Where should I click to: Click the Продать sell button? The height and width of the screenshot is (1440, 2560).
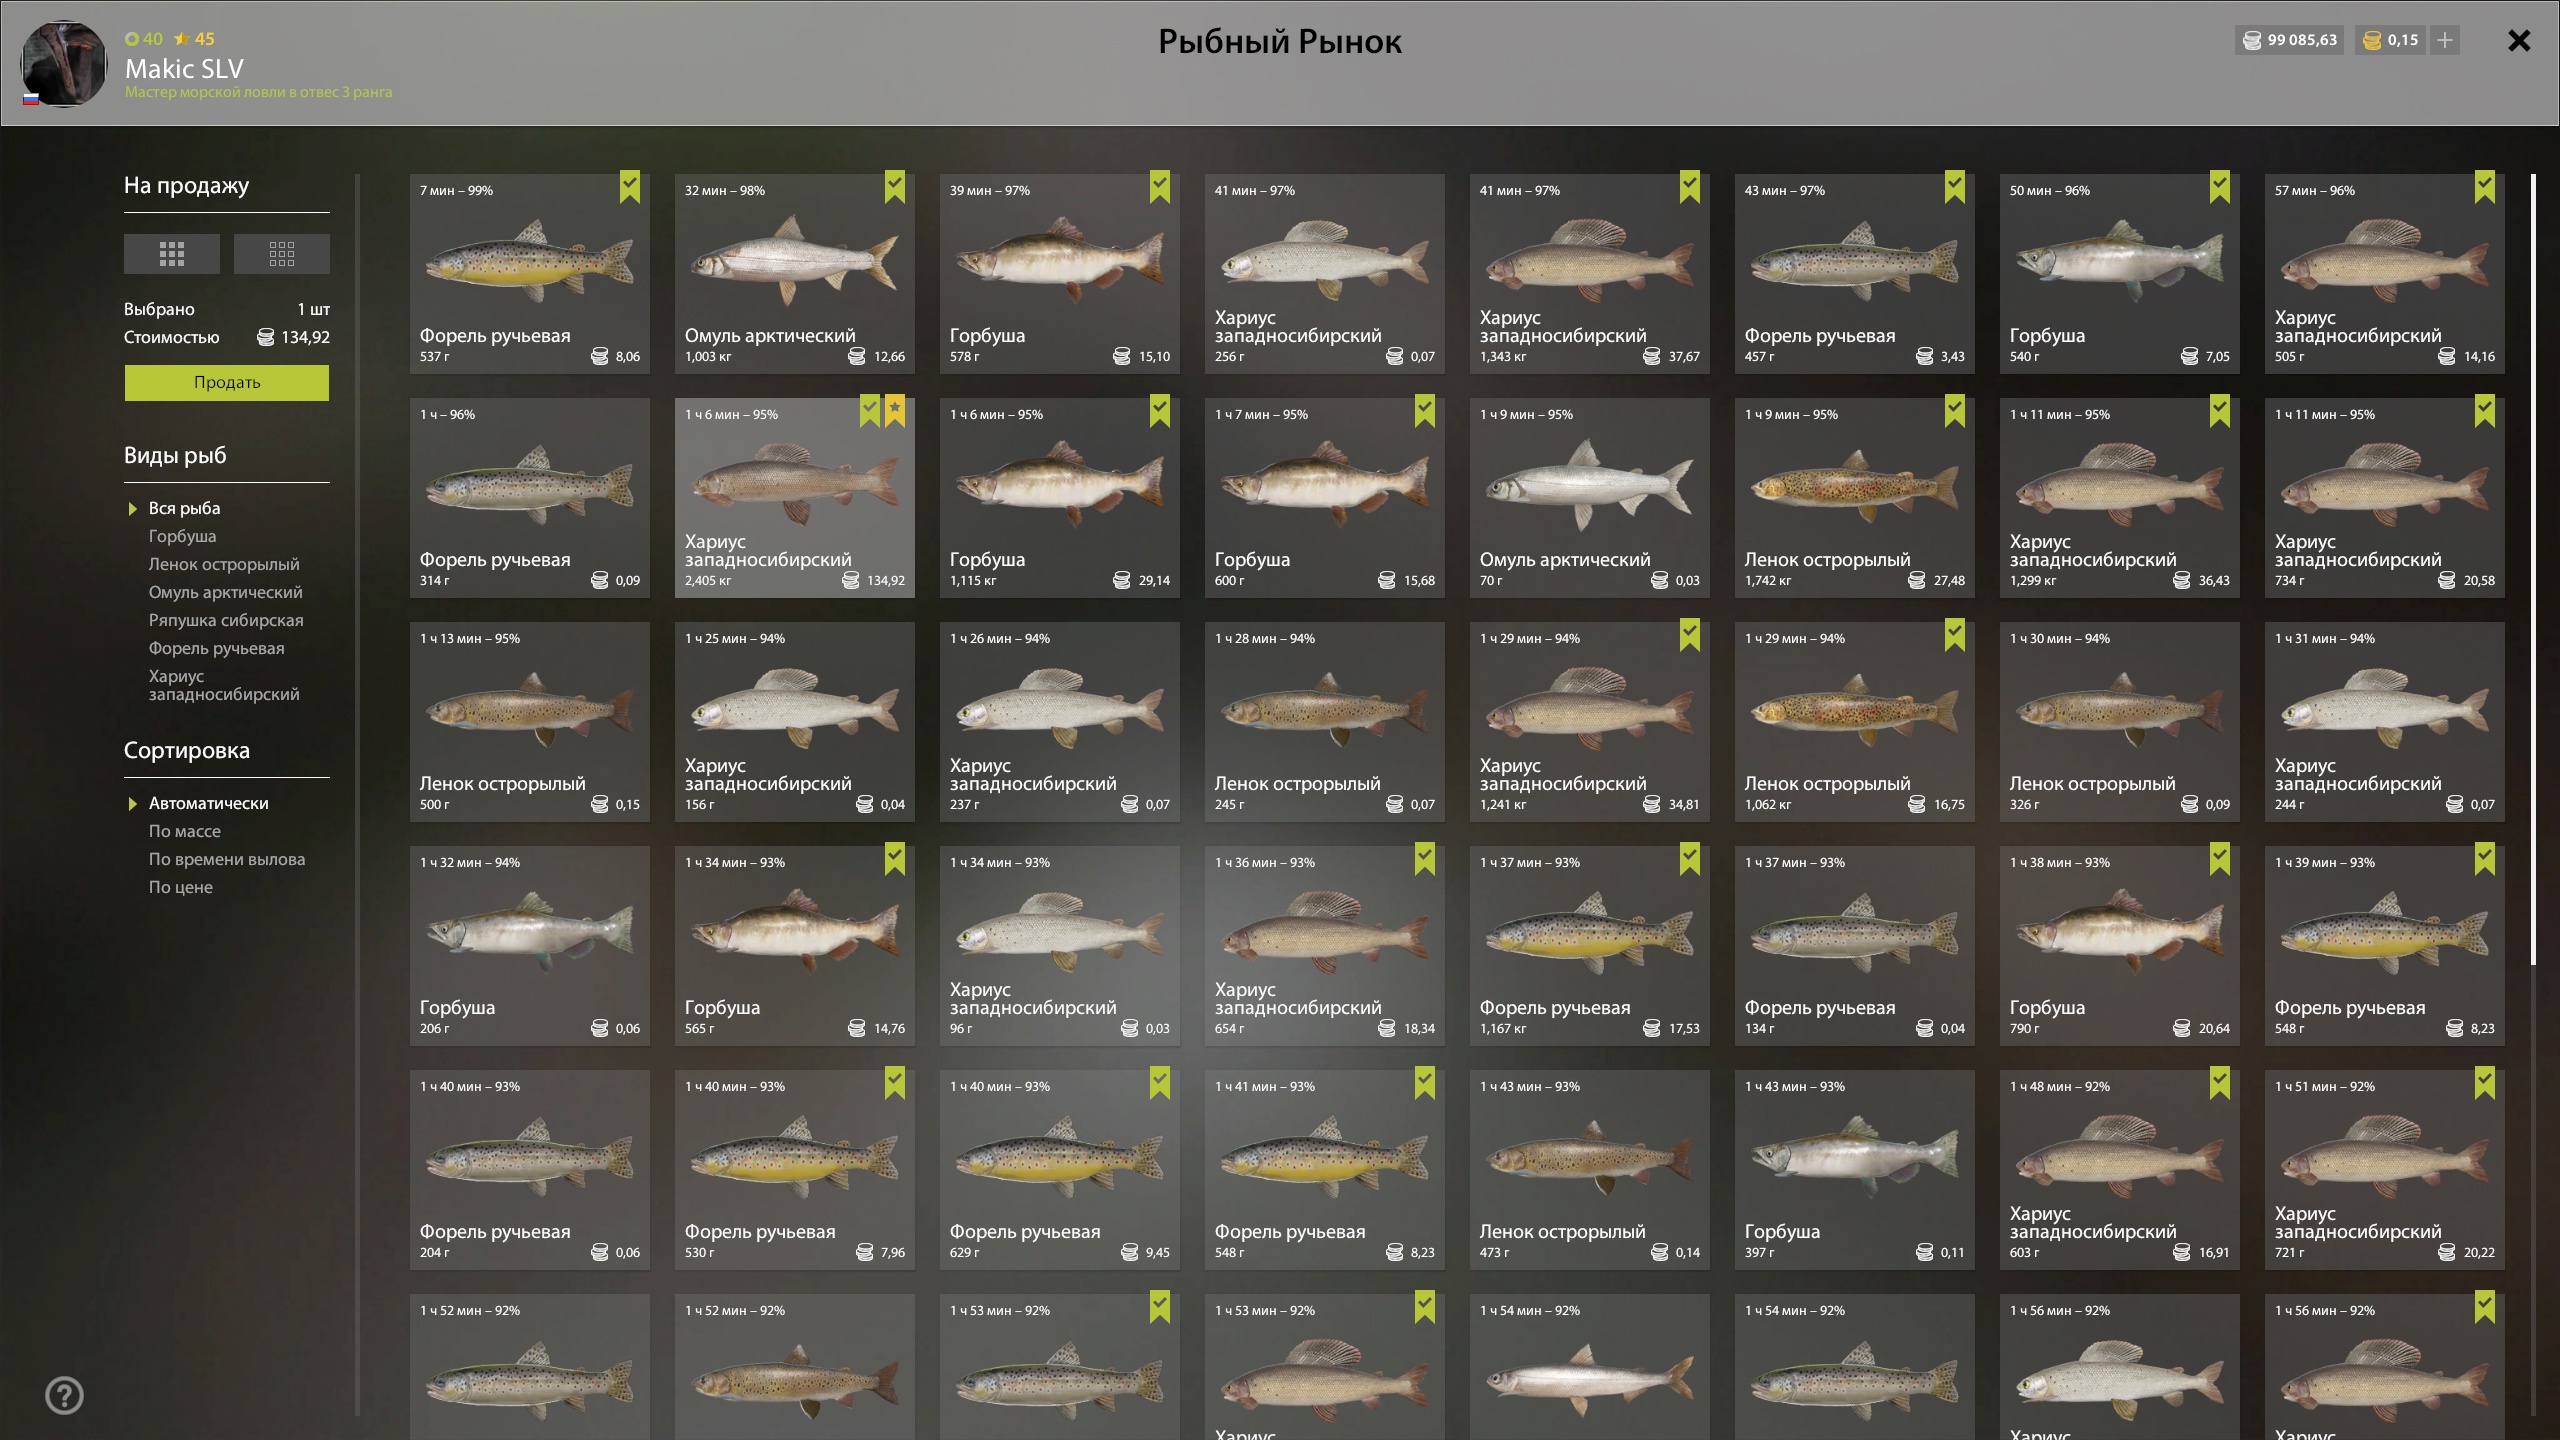pos(227,383)
